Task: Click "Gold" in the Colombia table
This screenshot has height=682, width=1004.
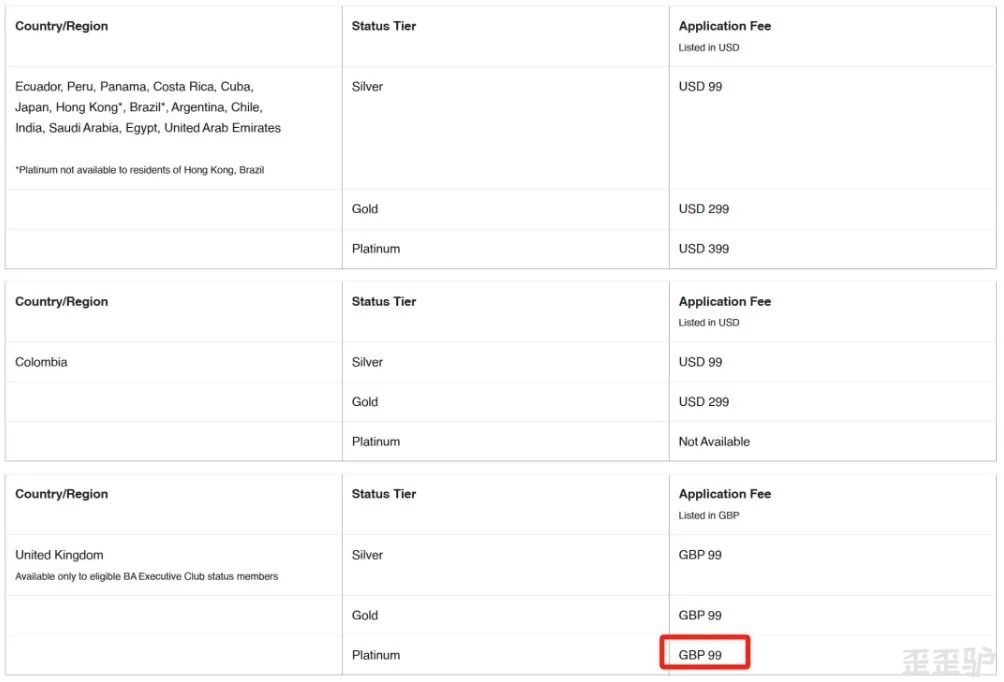Action: tap(365, 402)
